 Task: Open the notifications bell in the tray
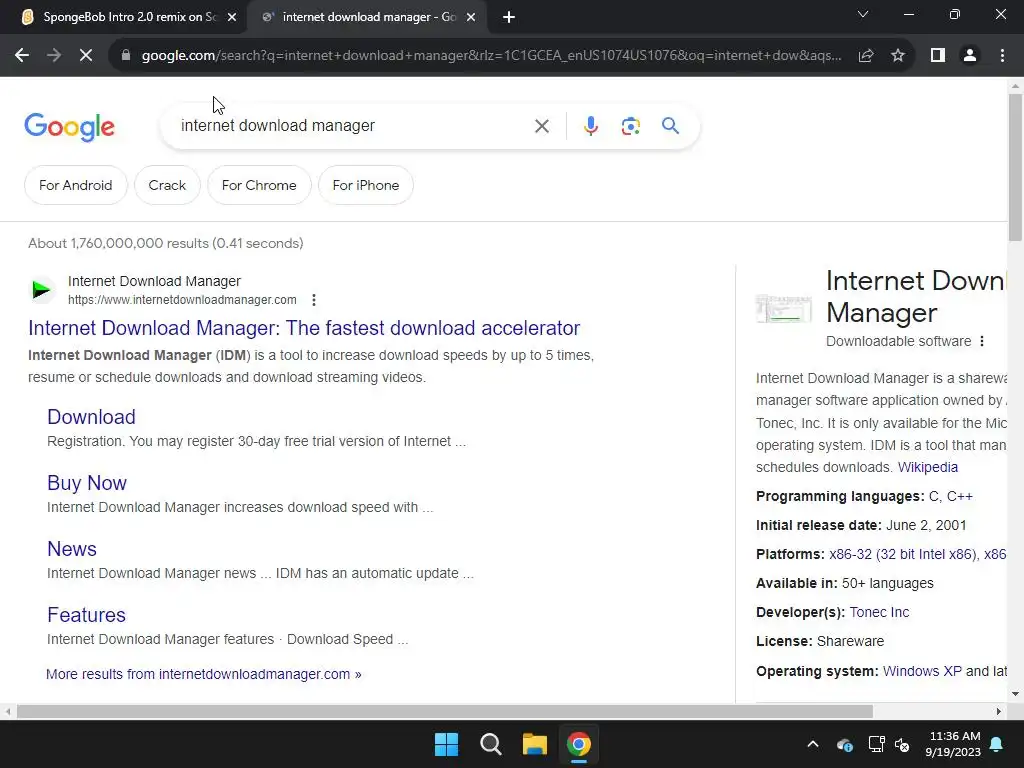coord(997,744)
